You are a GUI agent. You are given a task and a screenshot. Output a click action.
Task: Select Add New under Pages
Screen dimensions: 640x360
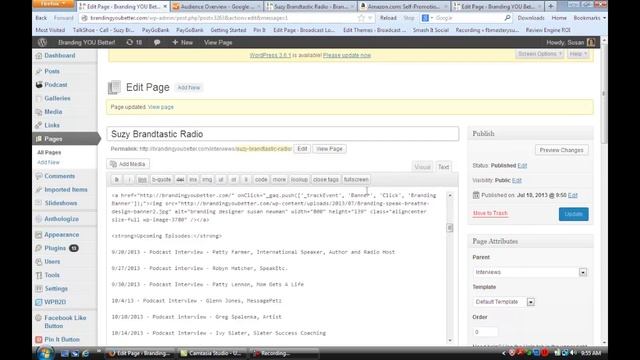pos(48,162)
